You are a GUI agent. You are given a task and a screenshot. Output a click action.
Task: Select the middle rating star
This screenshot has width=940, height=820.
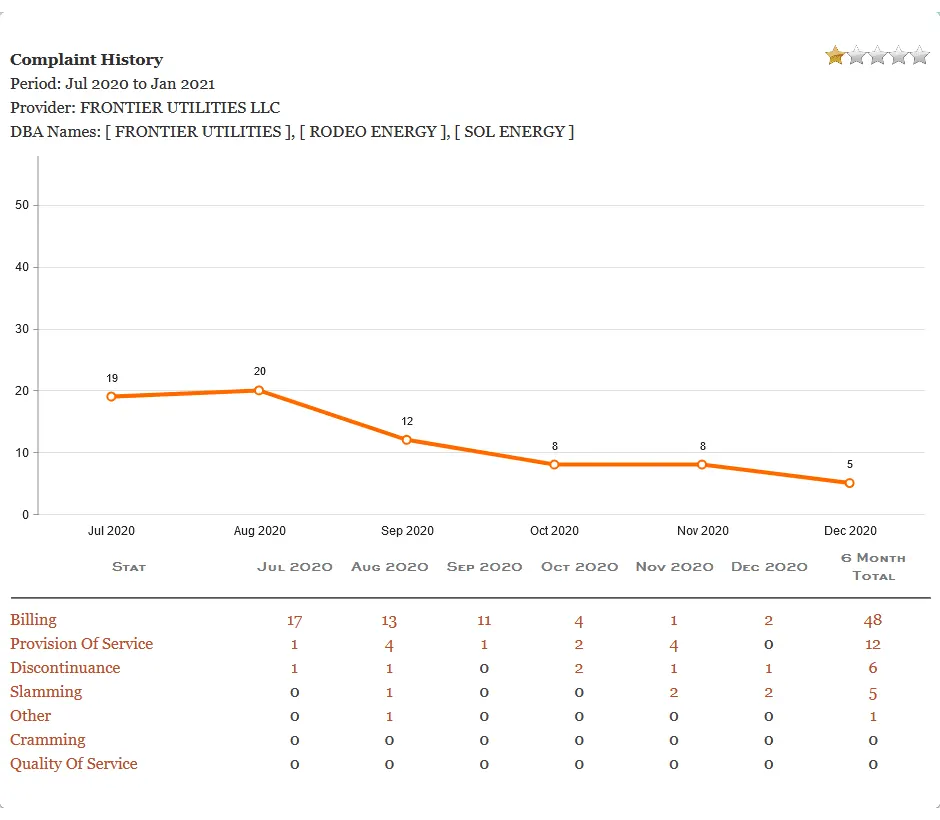[x=877, y=56]
